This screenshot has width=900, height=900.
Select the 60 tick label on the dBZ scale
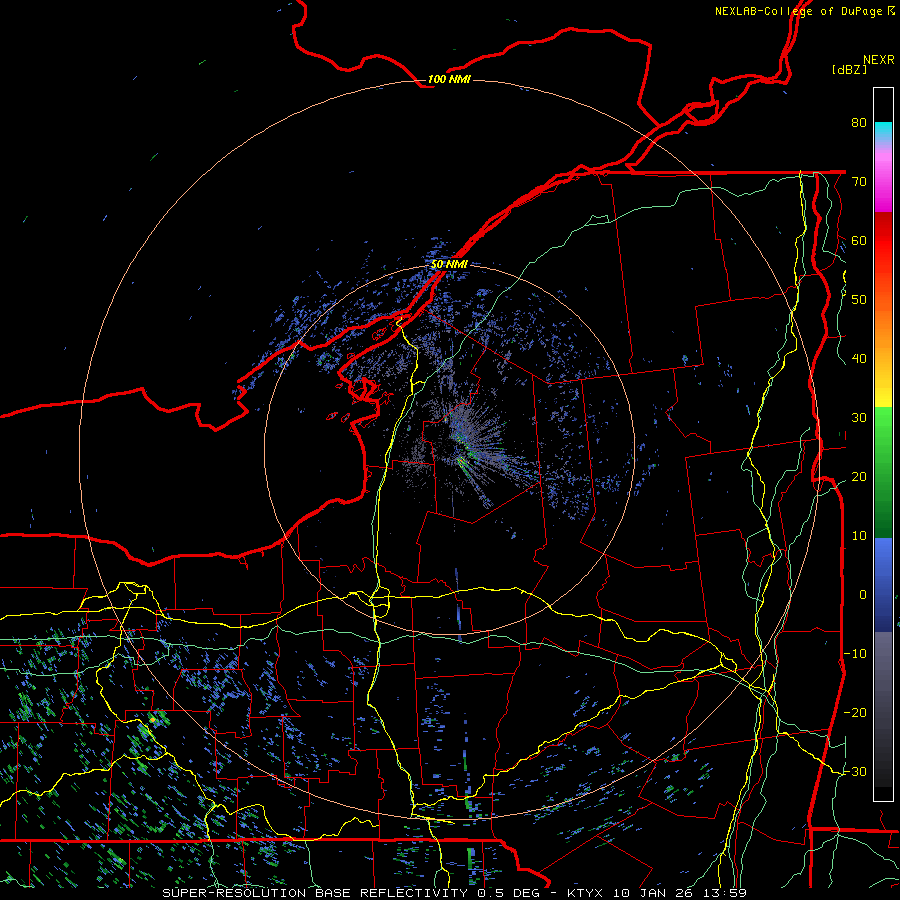(x=859, y=240)
